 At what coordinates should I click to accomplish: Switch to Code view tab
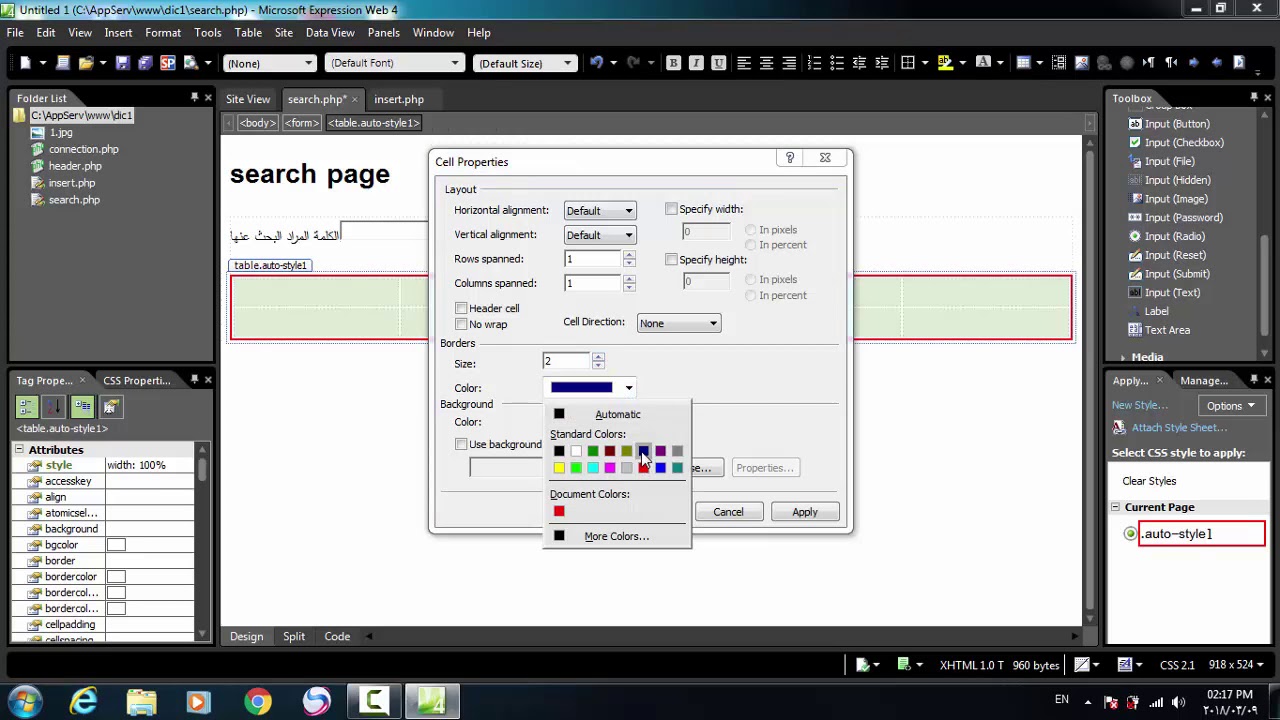point(337,636)
